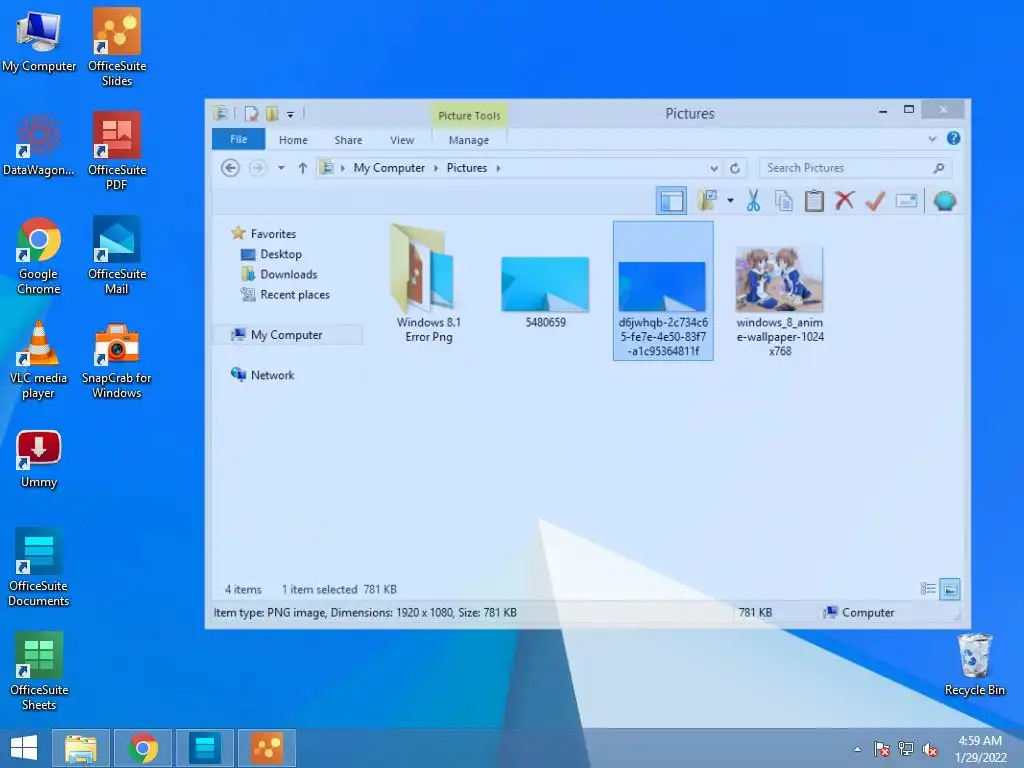Open the Share ribbon tab
The height and width of the screenshot is (768, 1024).
coord(348,140)
